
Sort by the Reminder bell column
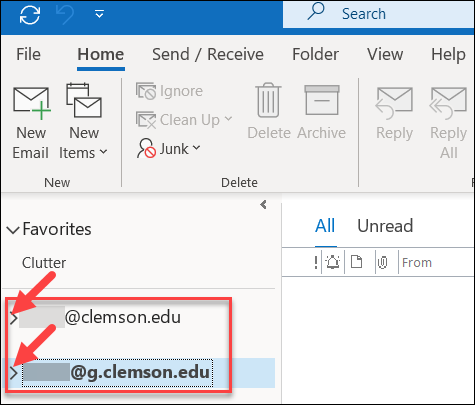[333, 263]
